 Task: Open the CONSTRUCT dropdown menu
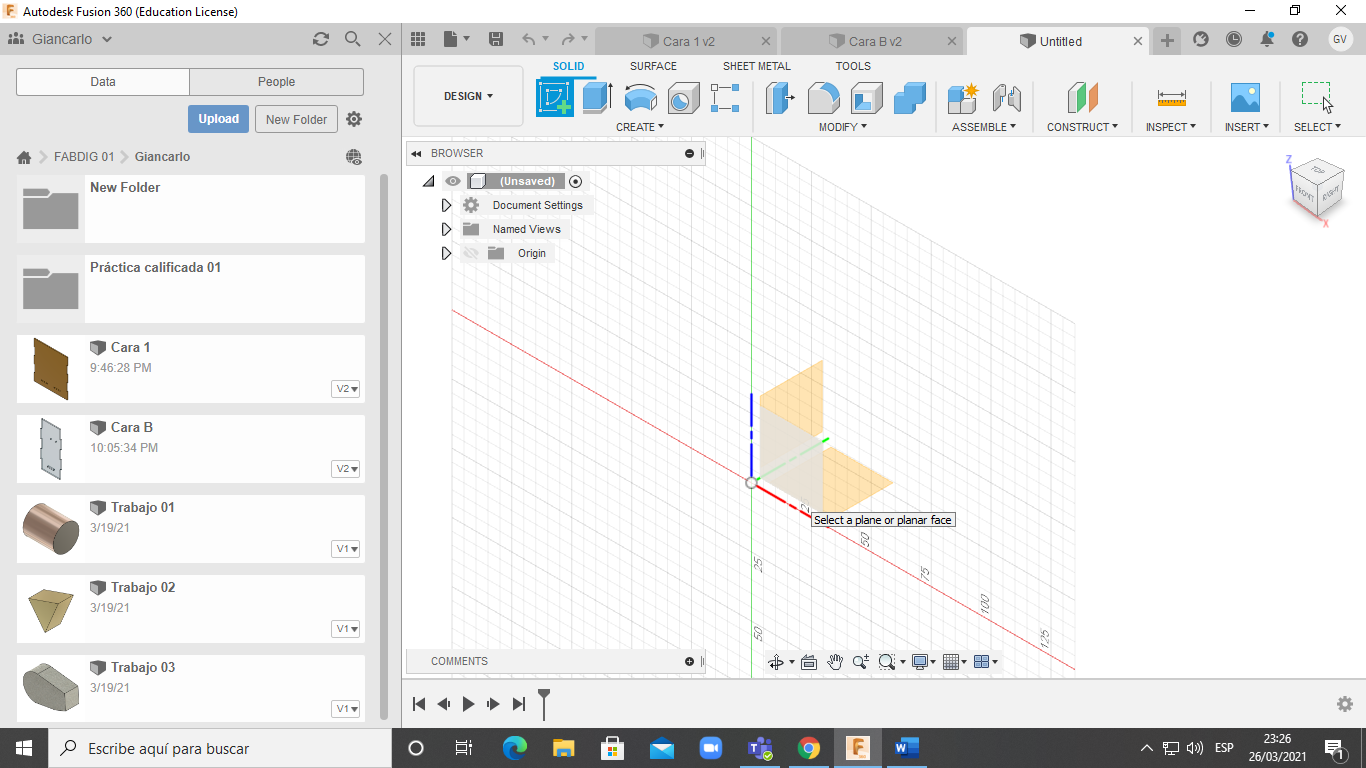coord(1083,127)
